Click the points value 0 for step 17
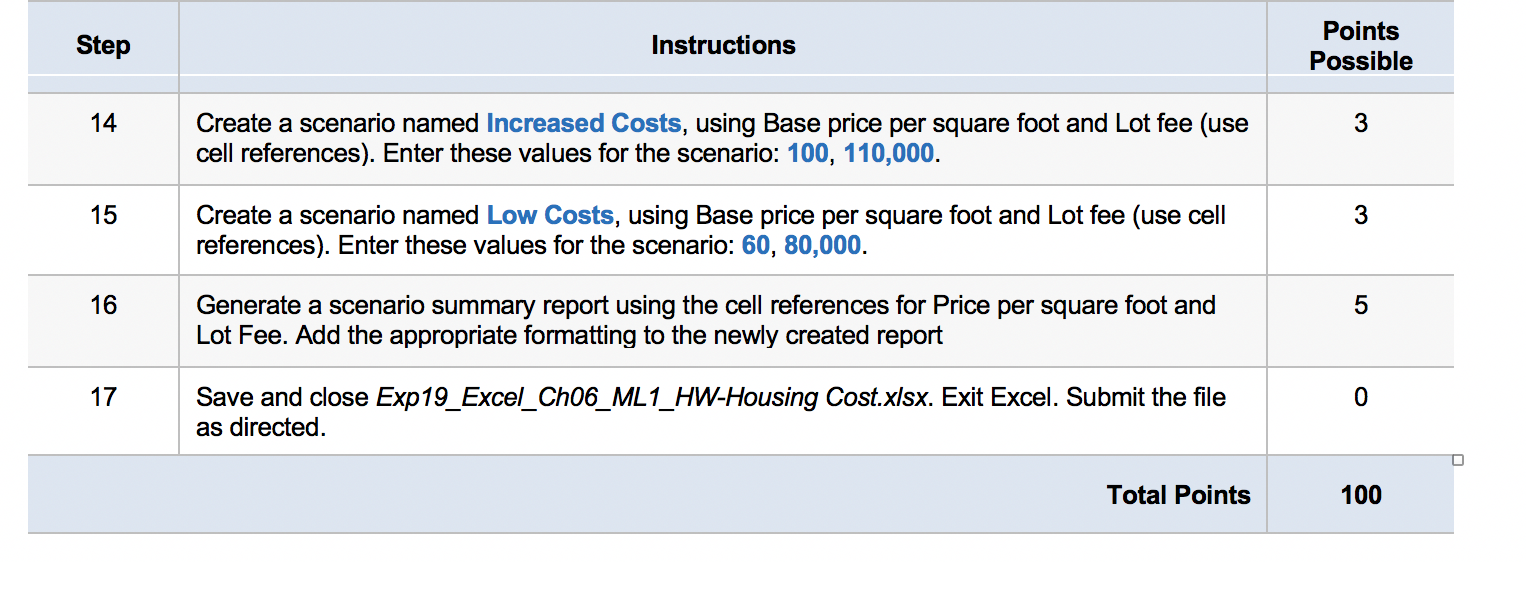Screen dimensions: 1526x602 [1360, 397]
